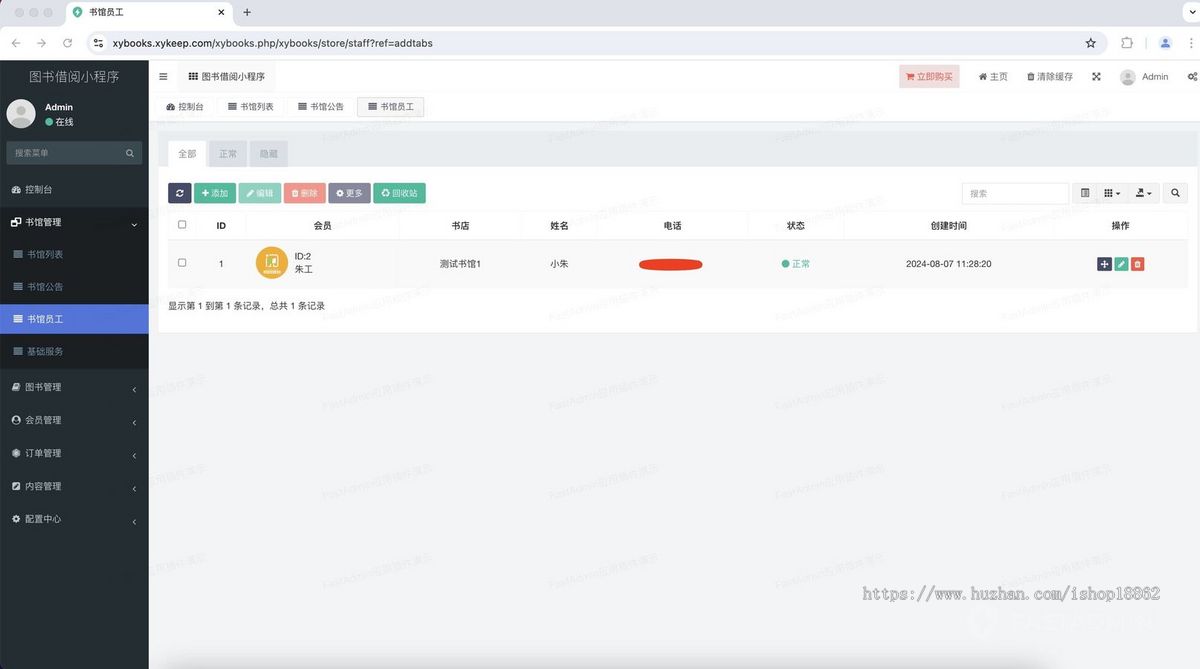Open the dark detail icon in the 操作 column
1200x669 pixels.
1104,263
